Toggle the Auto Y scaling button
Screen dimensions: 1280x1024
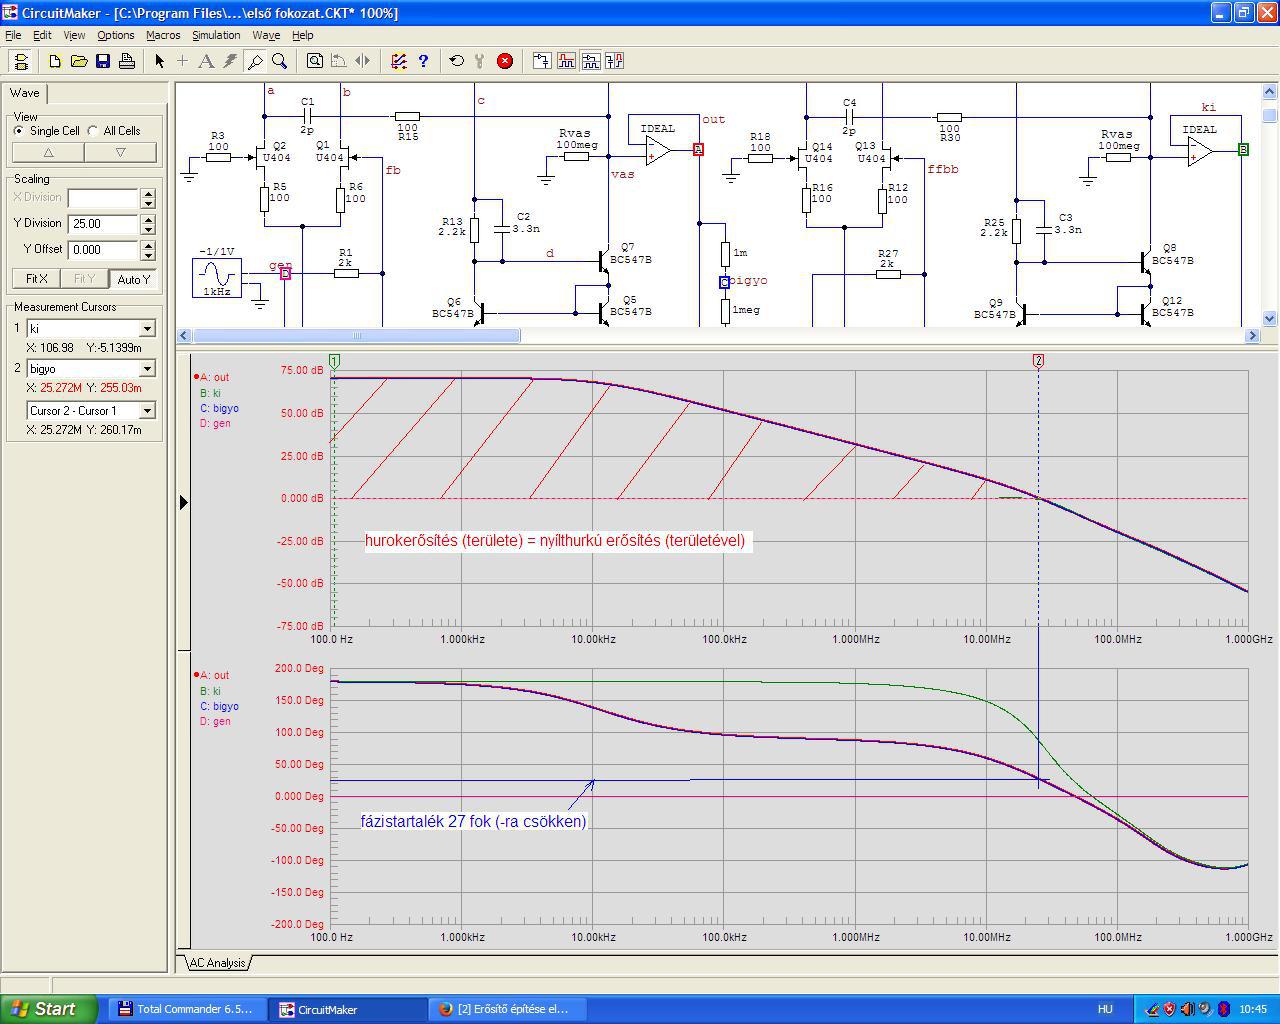[x=133, y=279]
